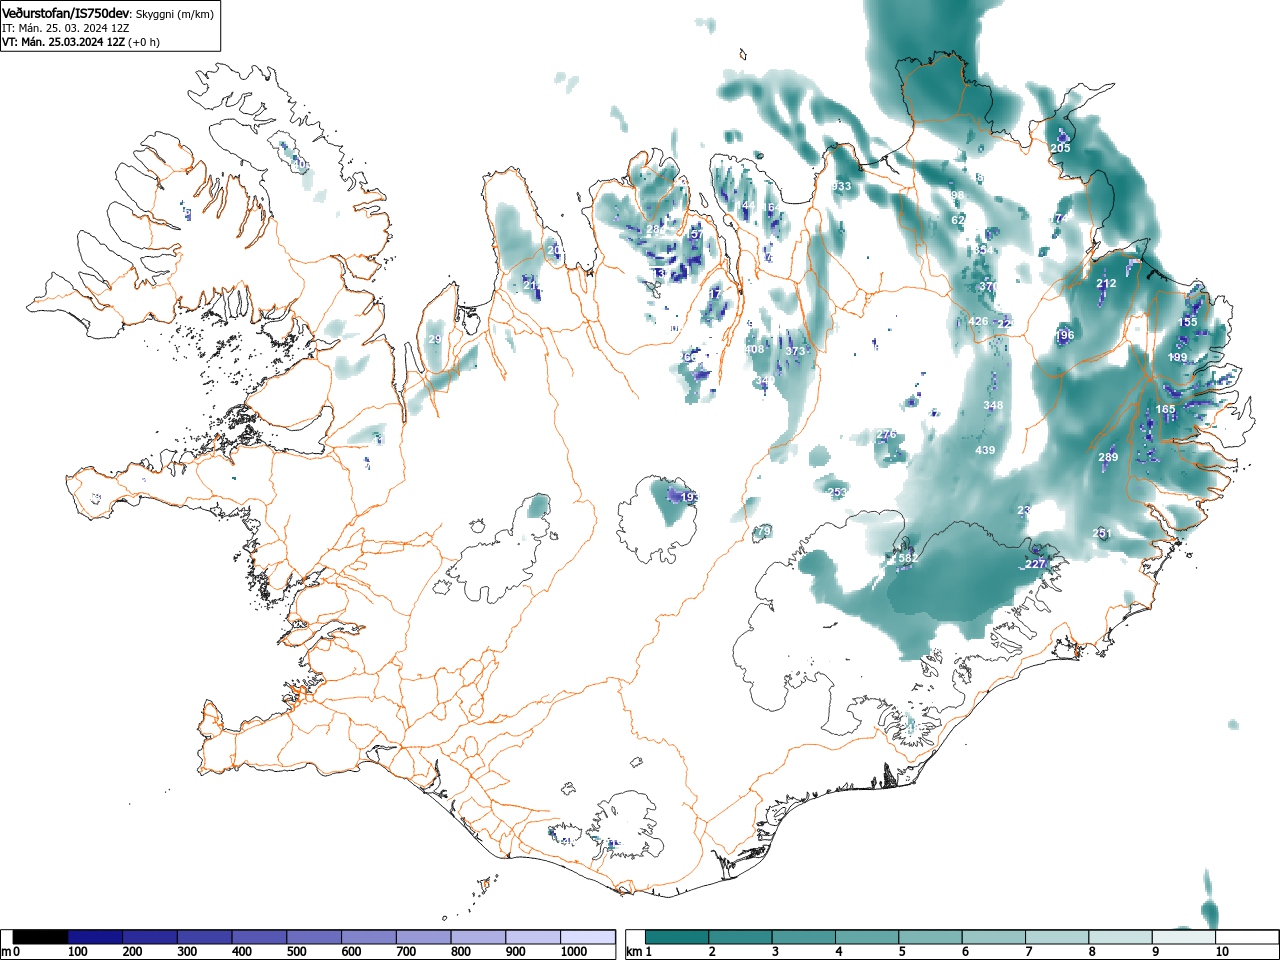Click the '10' label on the kilometer legend
Image resolution: width=1280 pixels, height=960 pixels.
(1222, 952)
